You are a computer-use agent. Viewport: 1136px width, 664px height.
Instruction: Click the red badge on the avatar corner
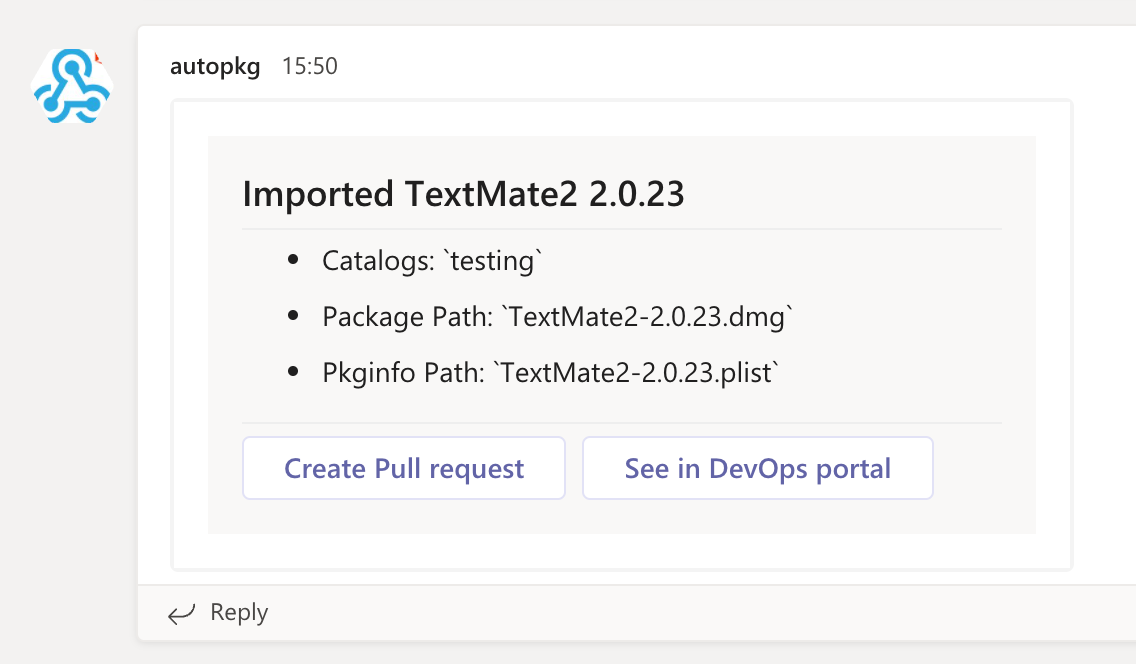click(98, 59)
